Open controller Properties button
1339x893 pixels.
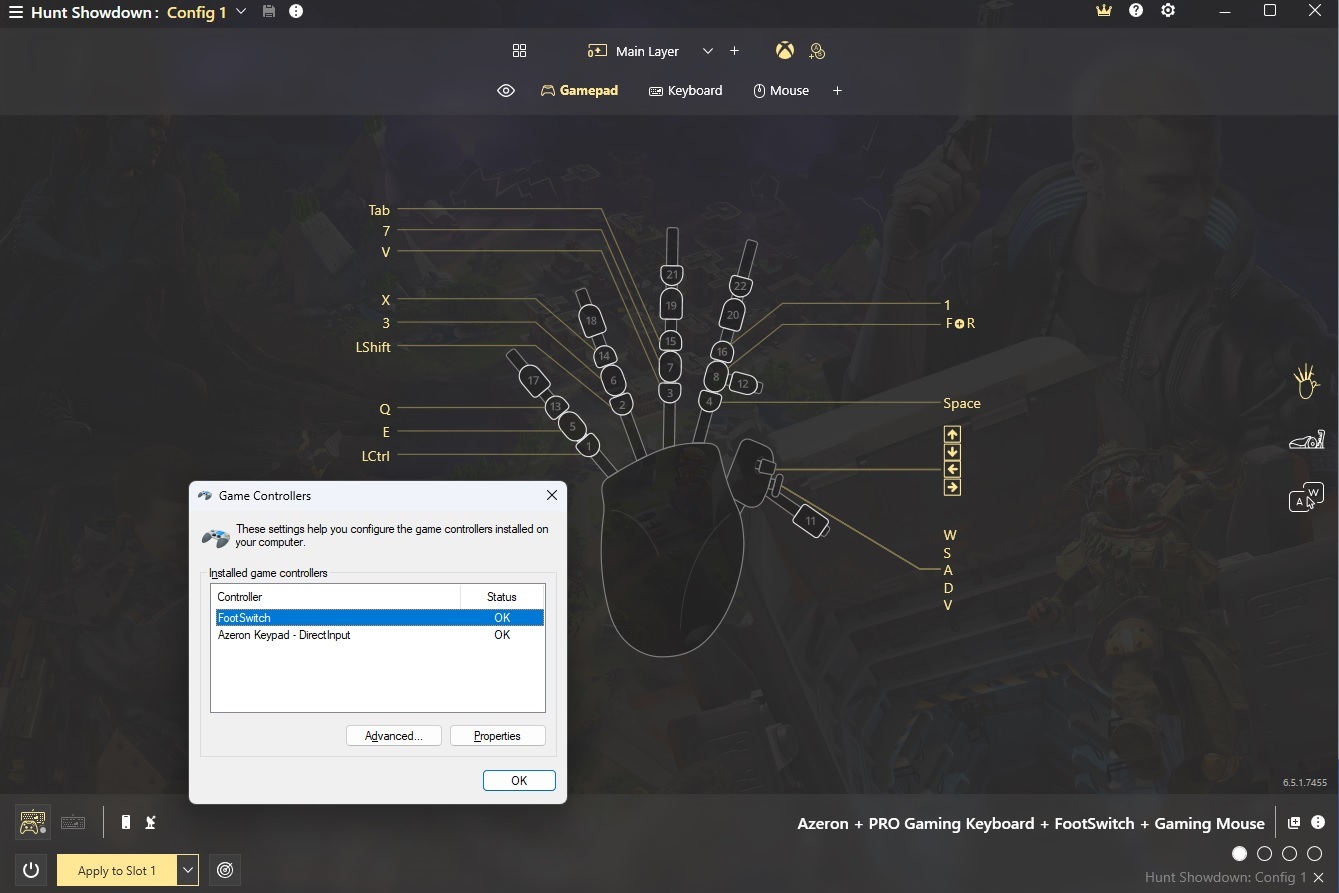coord(497,736)
